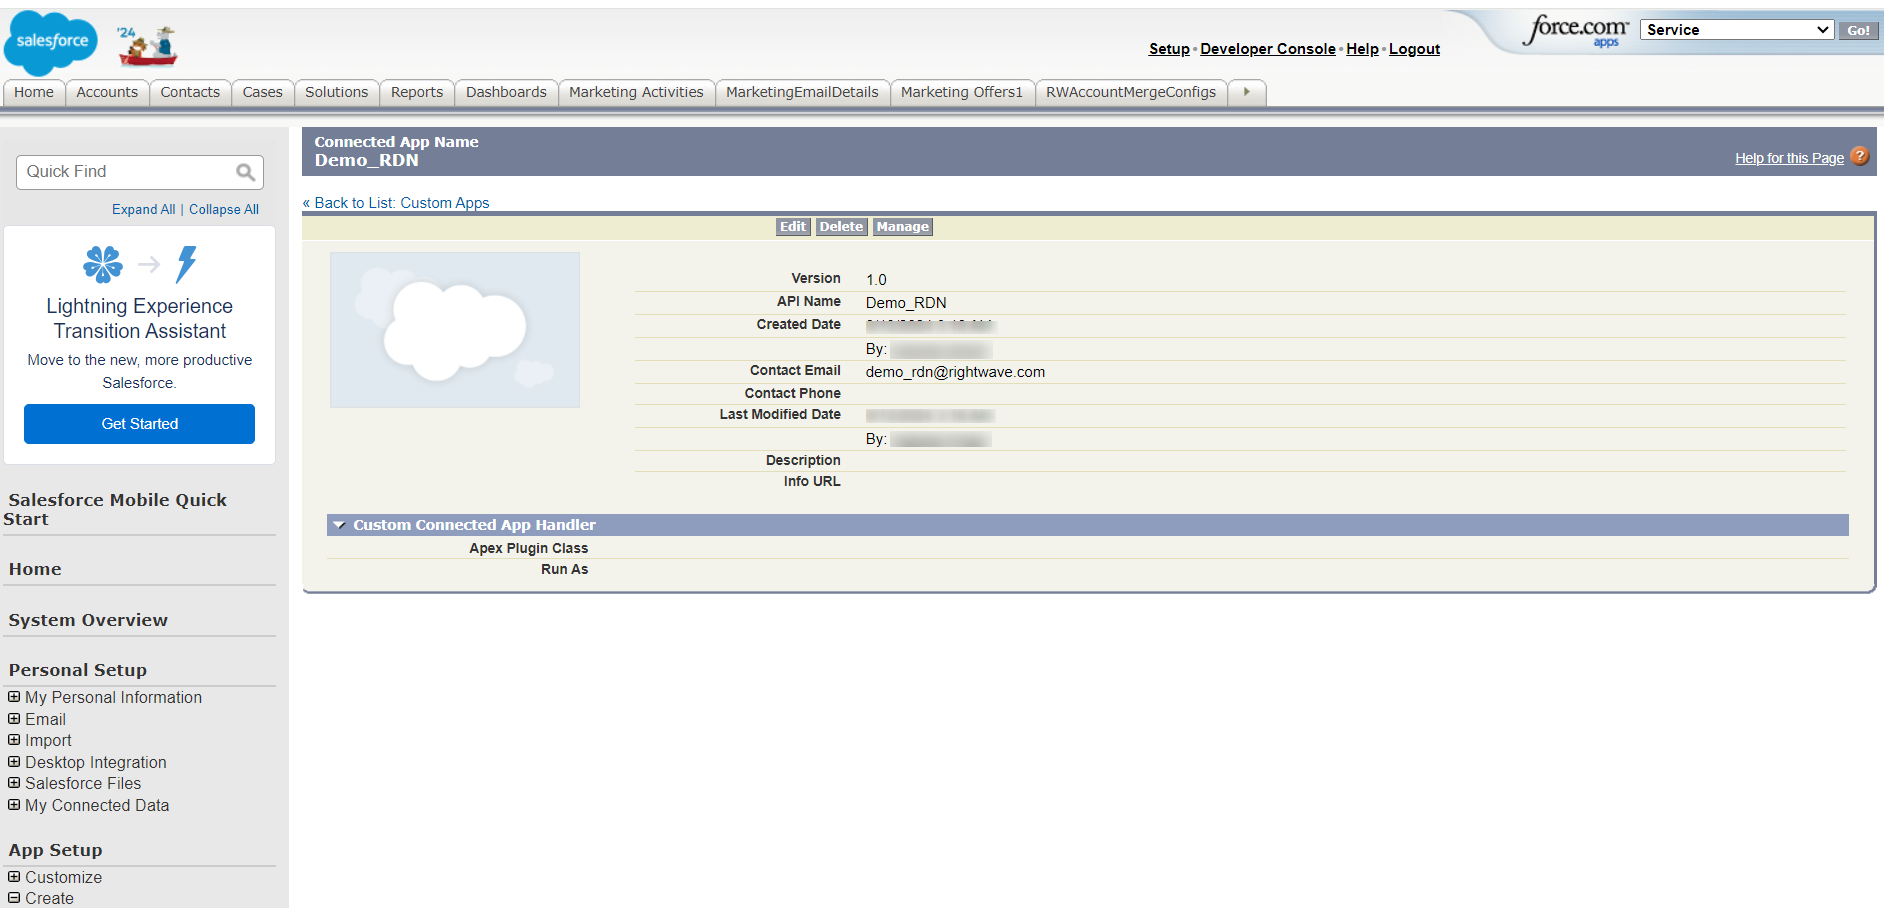The height and width of the screenshot is (908, 1884).
Task: Click the connected app cloud logo image
Action: pyautogui.click(x=455, y=330)
